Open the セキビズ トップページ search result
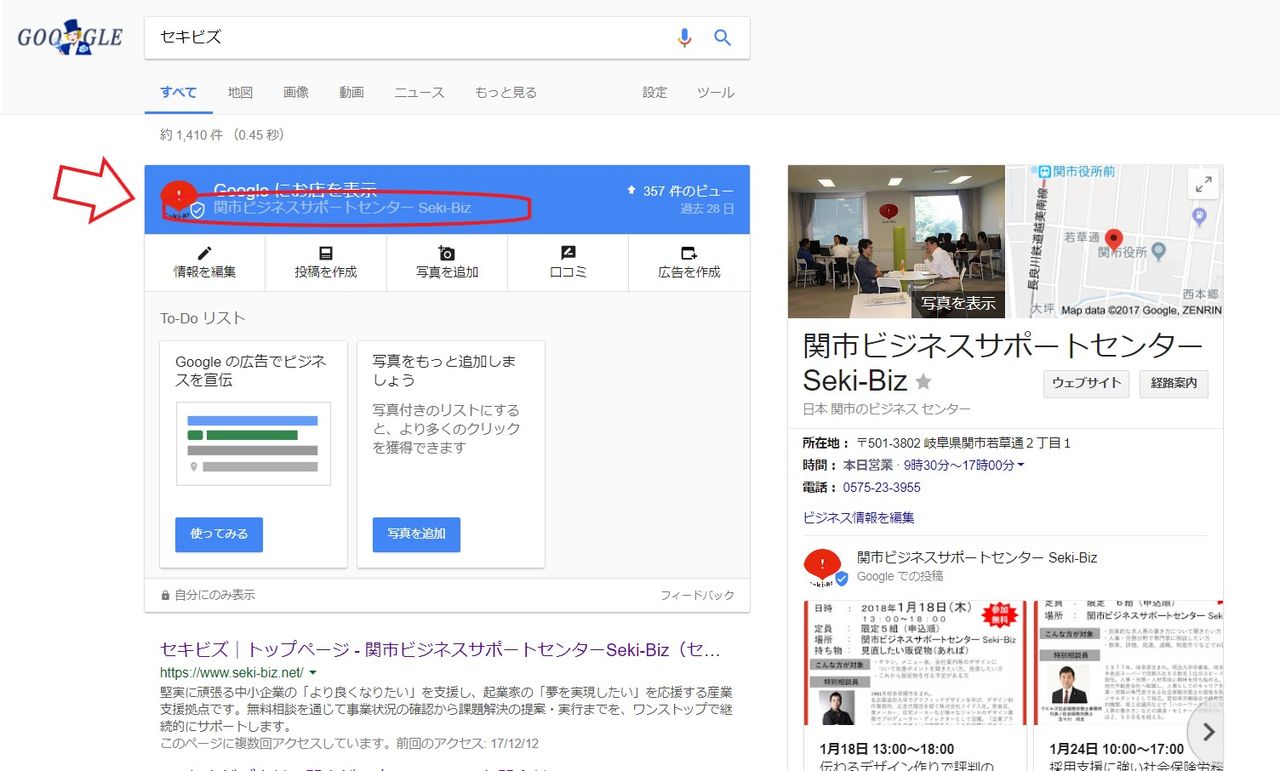 click(440, 650)
